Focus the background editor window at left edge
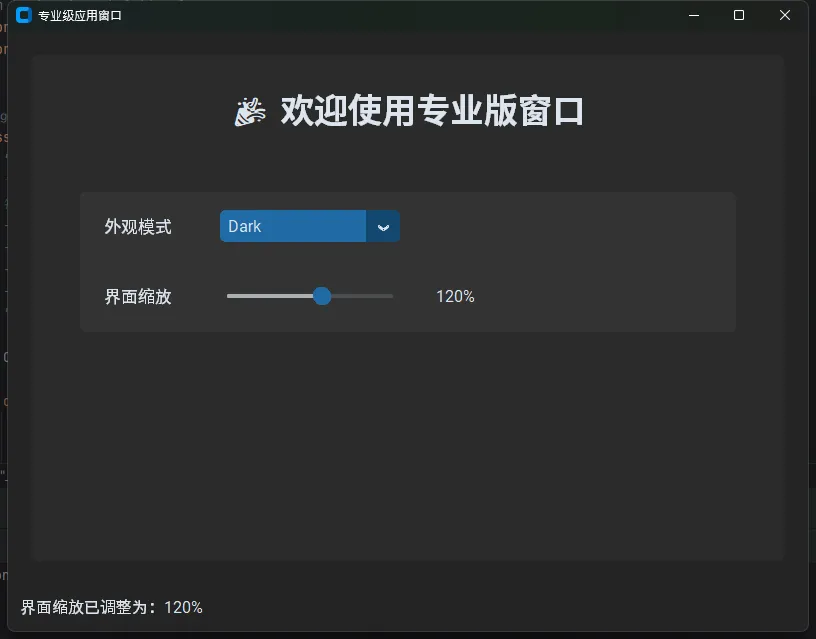 [x=3, y=300]
